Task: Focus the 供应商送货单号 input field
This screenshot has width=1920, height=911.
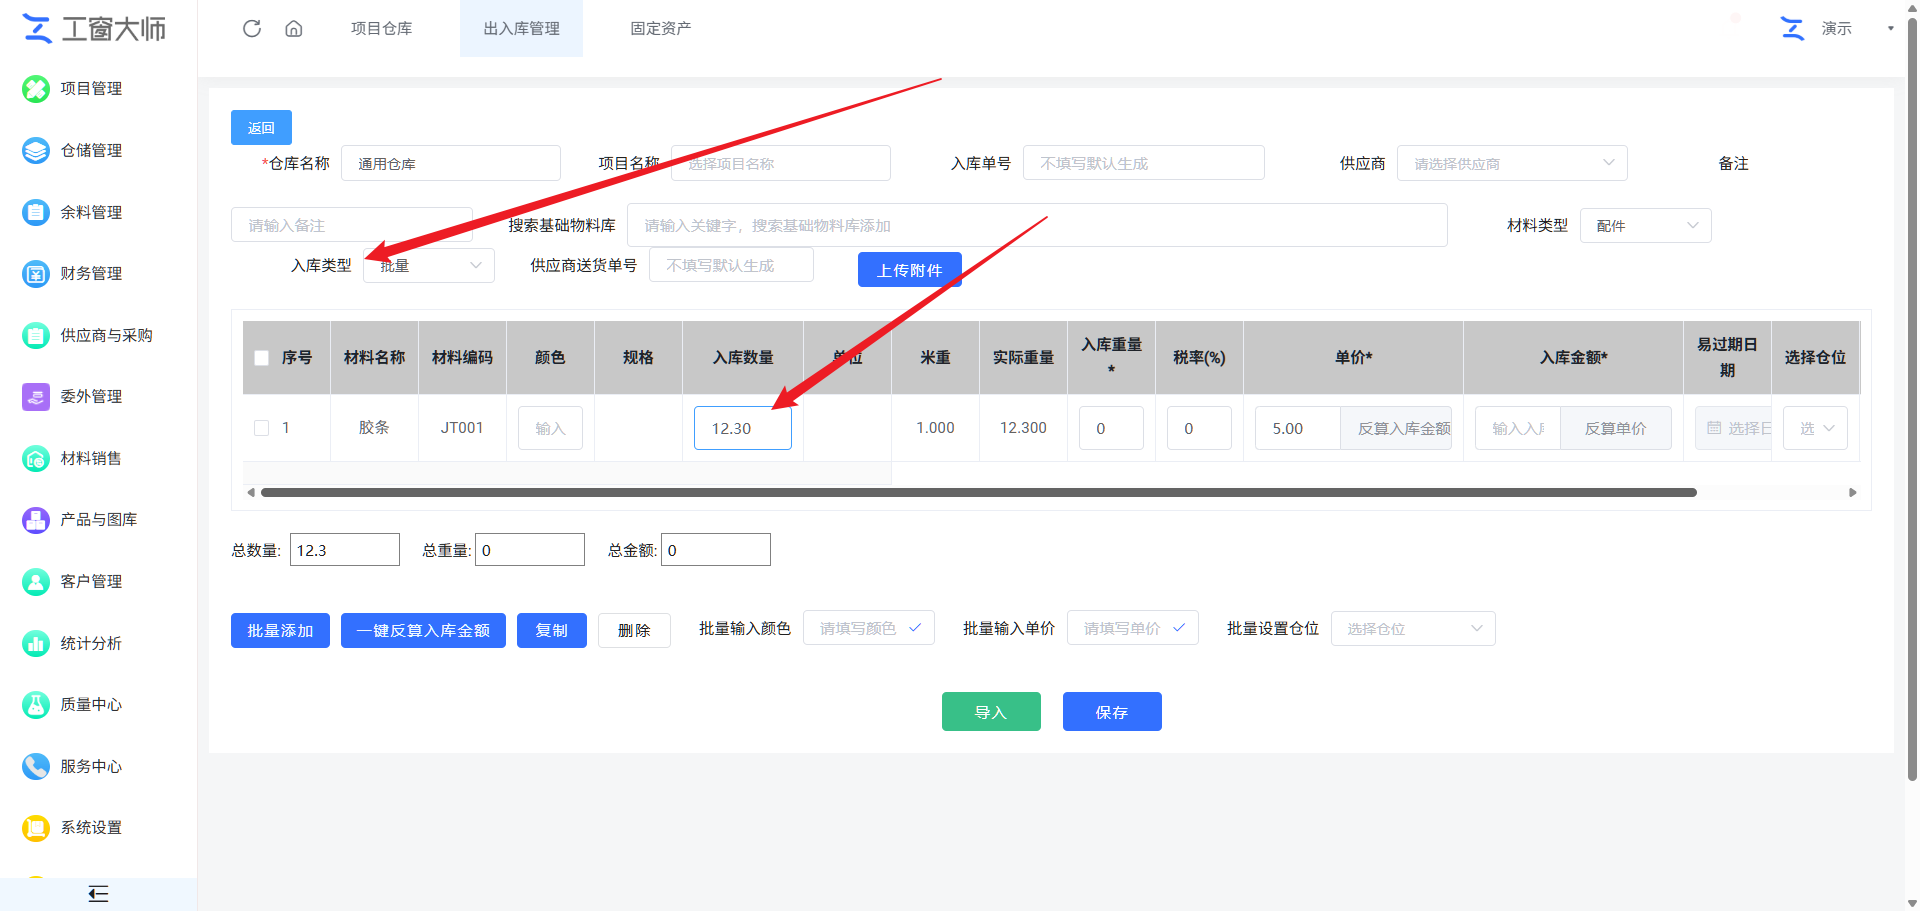Action: tap(731, 265)
